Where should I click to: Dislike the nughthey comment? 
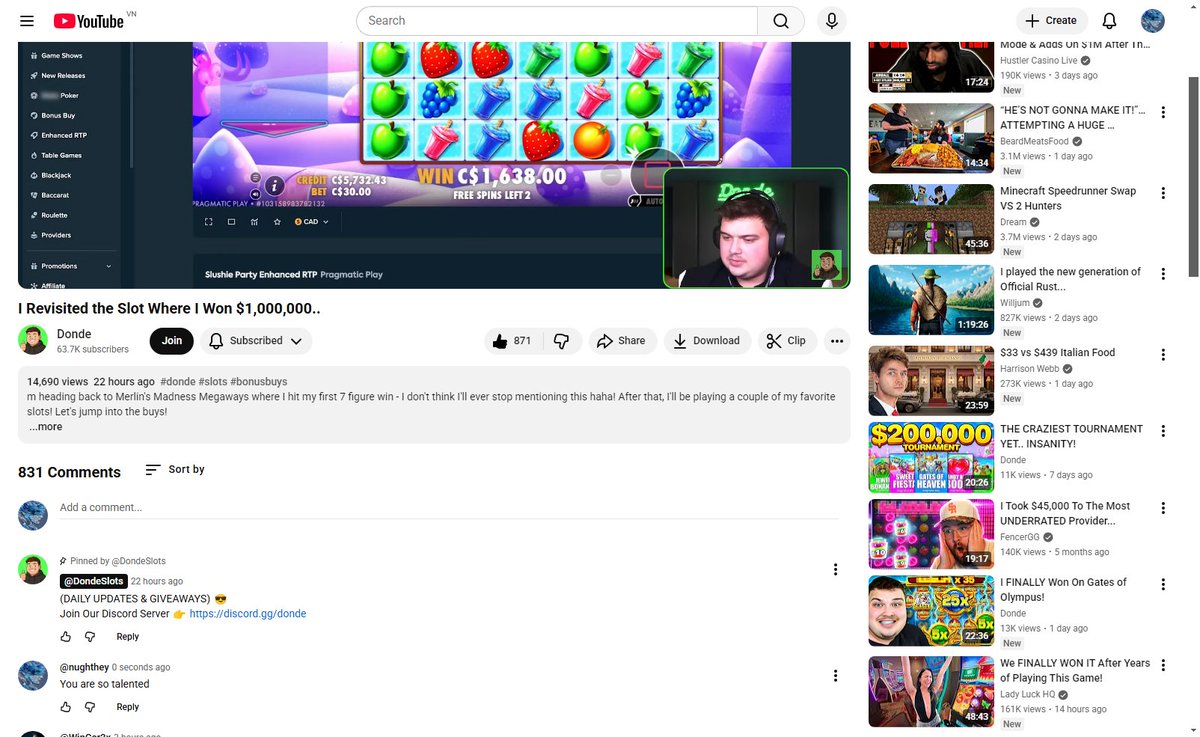click(x=90, y=707)
